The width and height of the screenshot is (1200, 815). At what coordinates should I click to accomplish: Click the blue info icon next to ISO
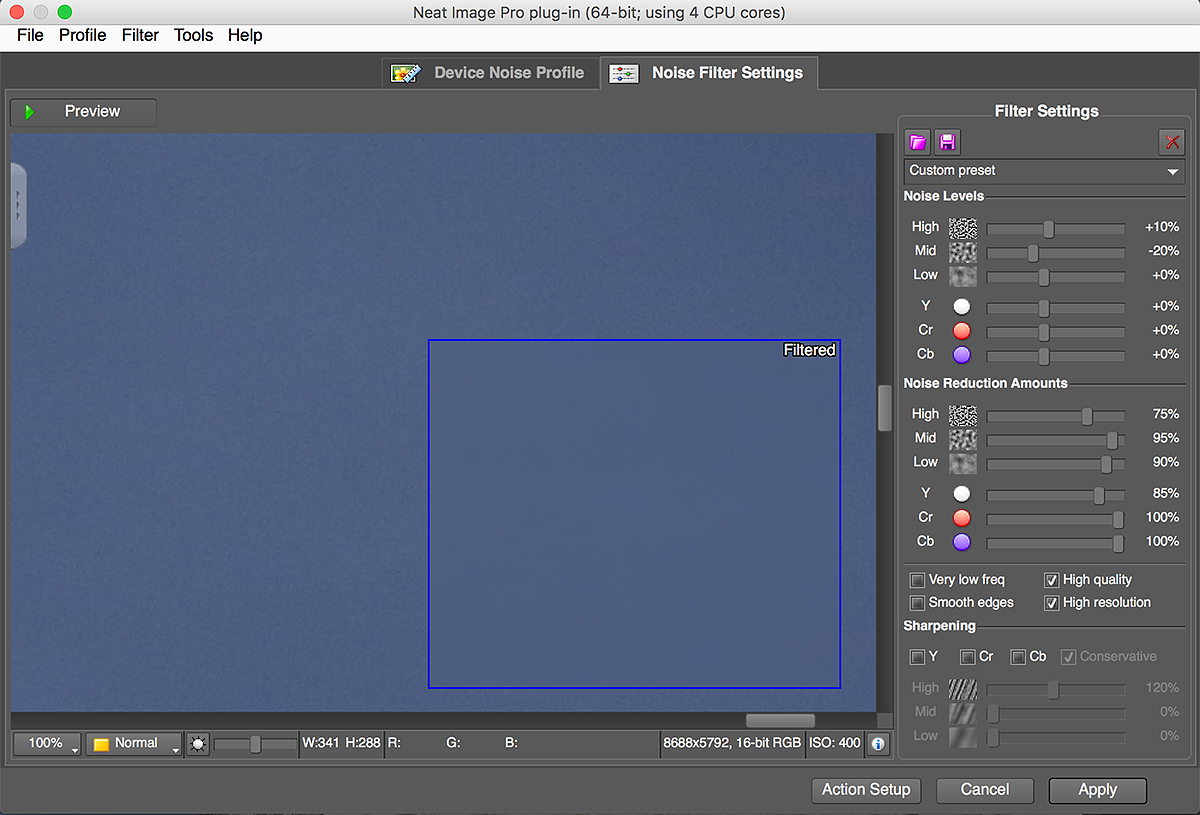tap(878, 744)
